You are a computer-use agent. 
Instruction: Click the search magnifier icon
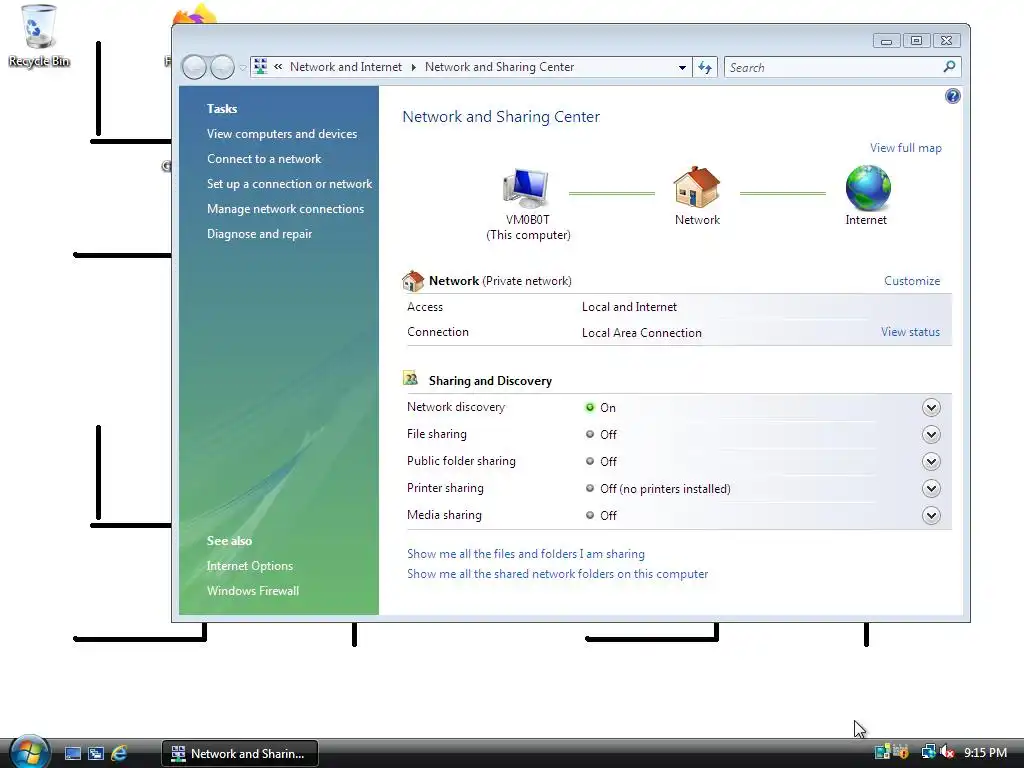[x=950, y=67]
